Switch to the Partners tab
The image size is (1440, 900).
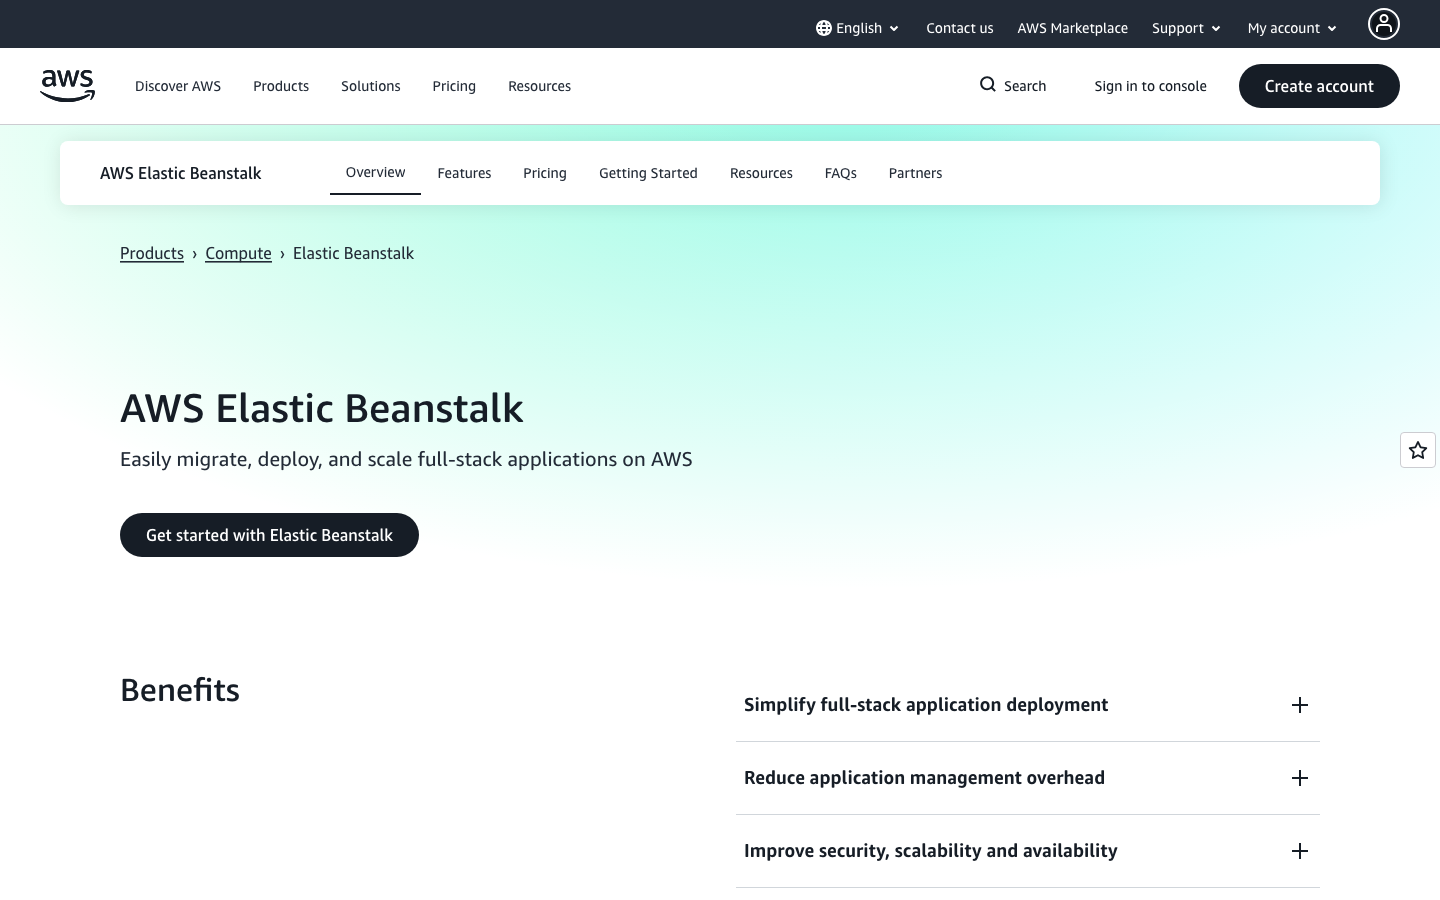[x=916, y=173]
